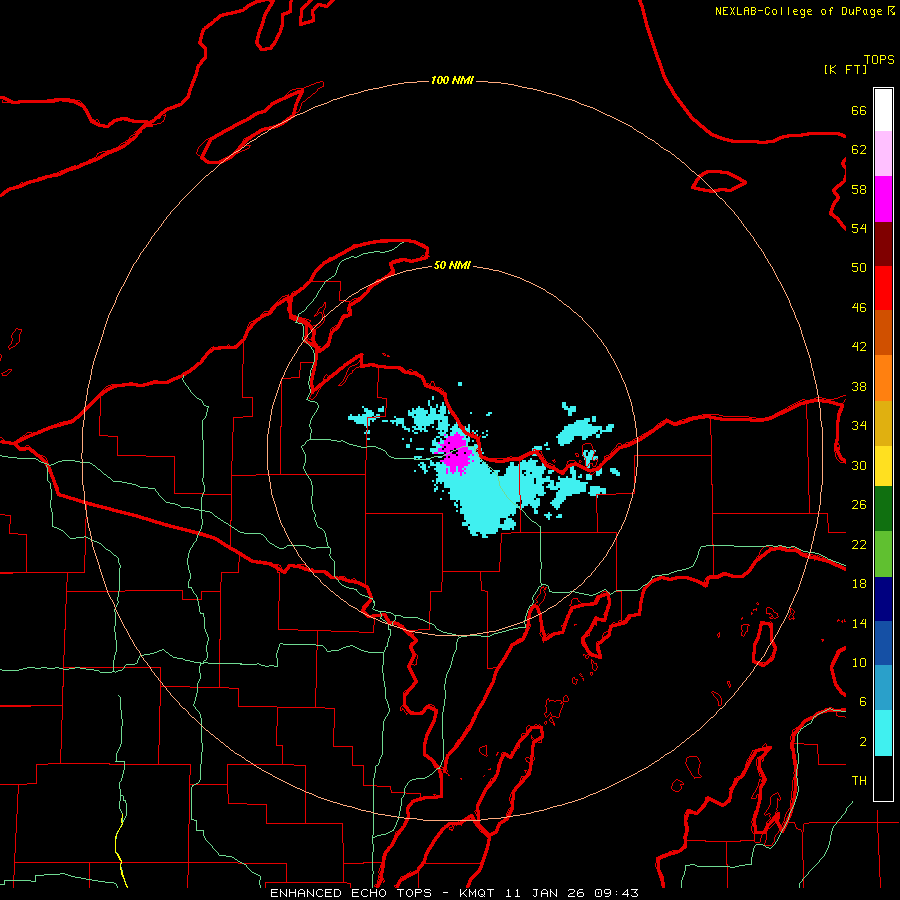
Task: Select the cyan swatch in the legend bar
Action: tap(883, 733)
